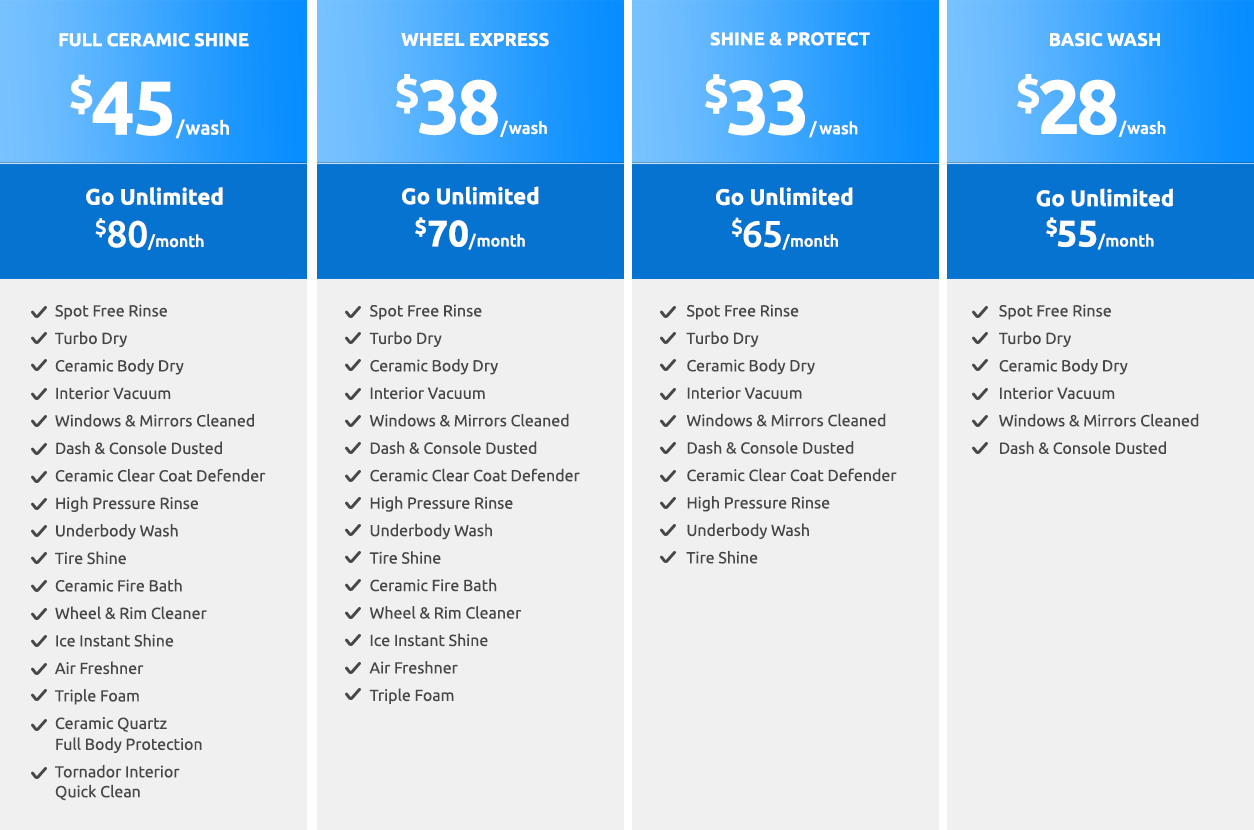This screenshot has height=830, width=1254.
Task: Select Go Unlimited $65/month Shine & Protect plan
Action: pos(785,220)
